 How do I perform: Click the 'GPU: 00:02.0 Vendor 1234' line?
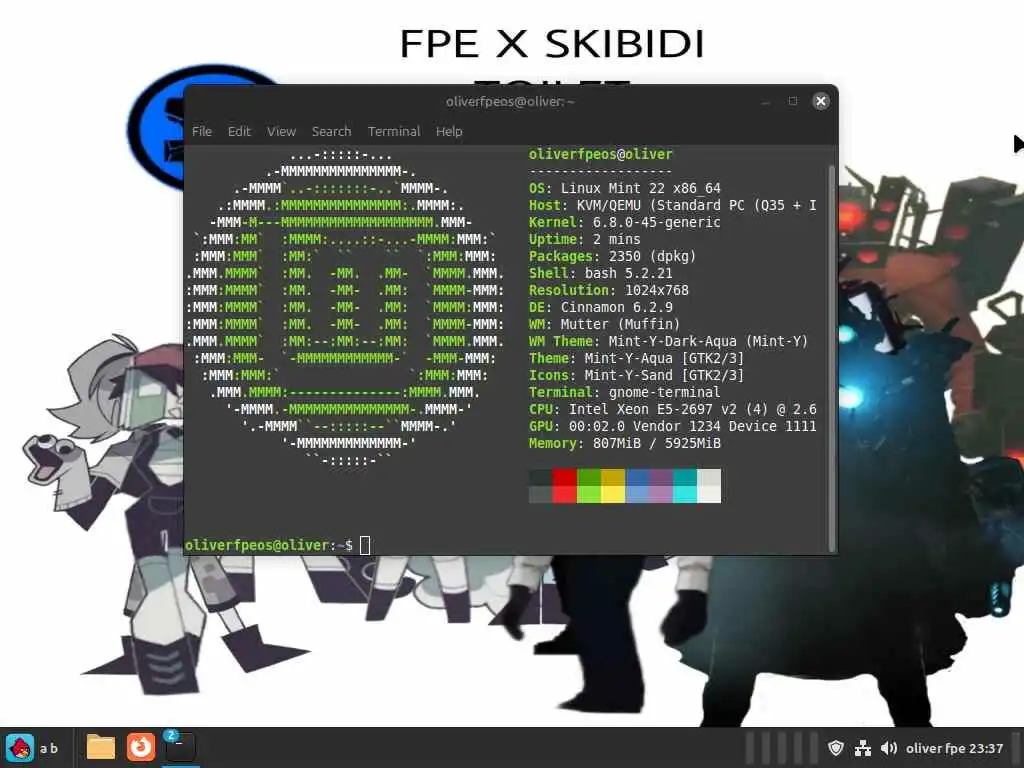click(673, 426)
